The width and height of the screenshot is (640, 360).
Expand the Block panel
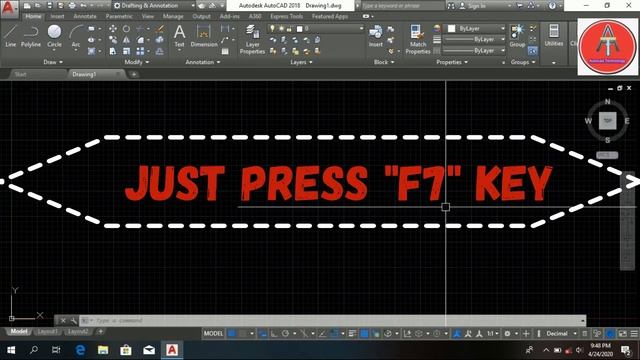(x=384, y=62)
